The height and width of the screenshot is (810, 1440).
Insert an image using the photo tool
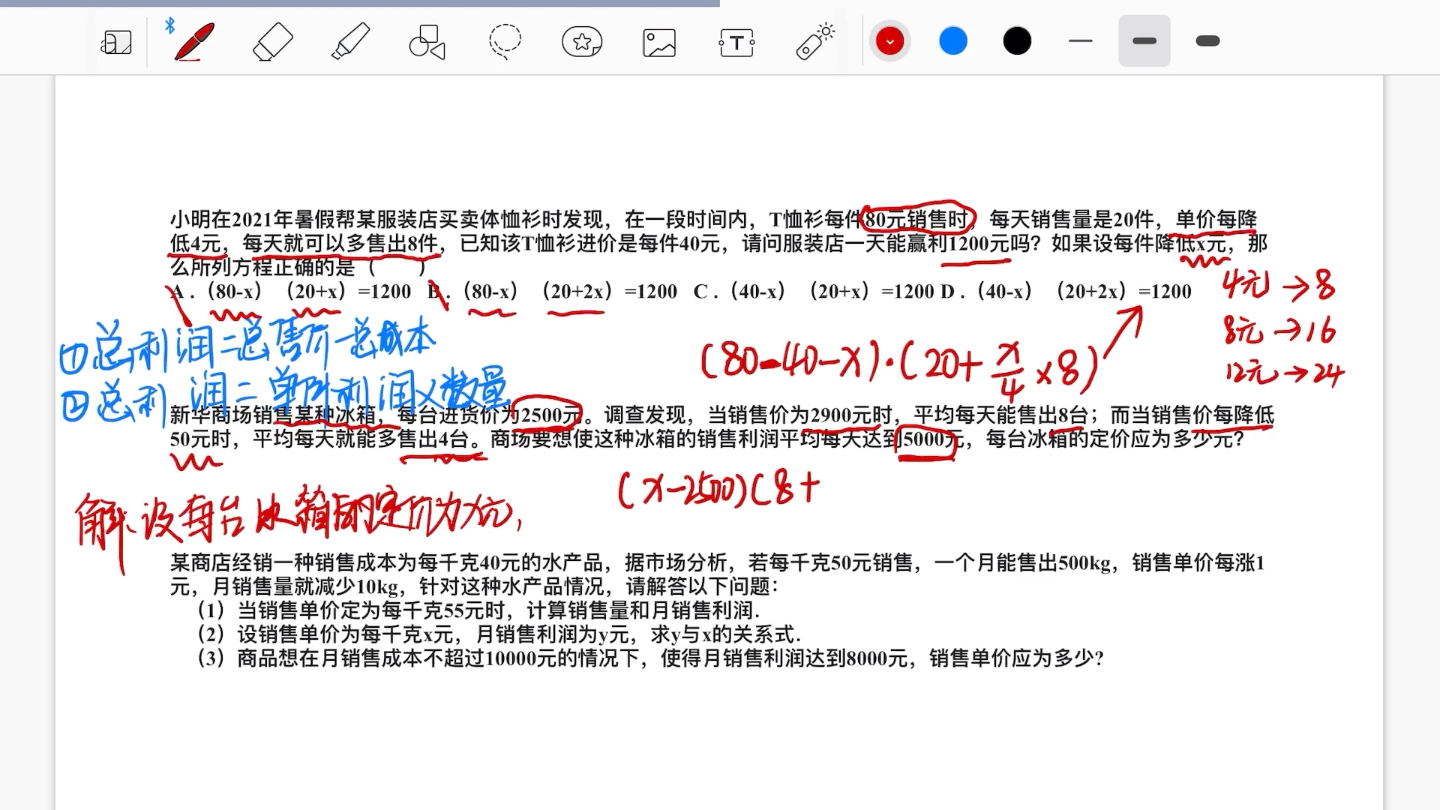tap(658, 41)
